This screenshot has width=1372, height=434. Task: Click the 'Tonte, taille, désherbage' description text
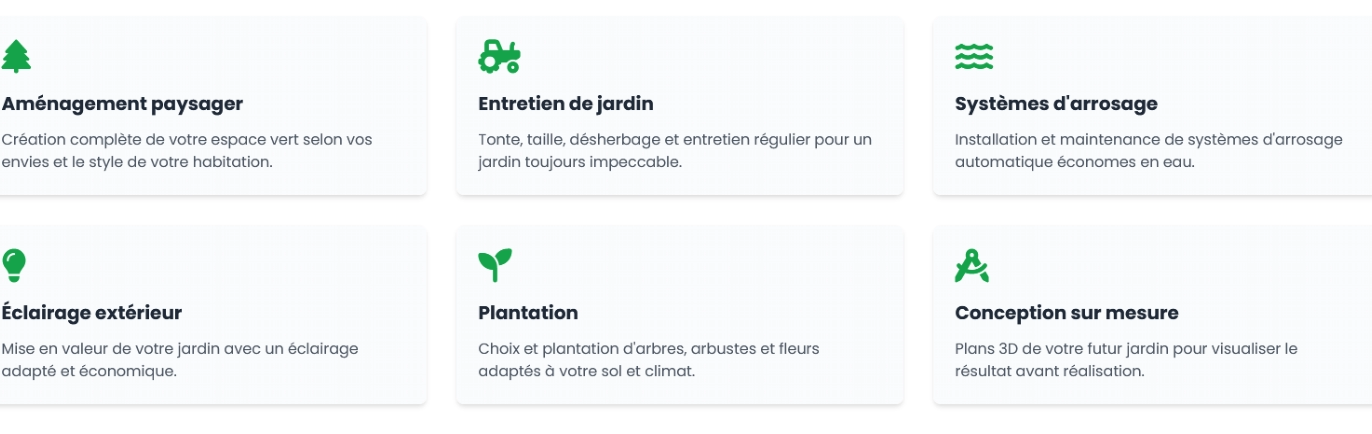pos(674,150)
